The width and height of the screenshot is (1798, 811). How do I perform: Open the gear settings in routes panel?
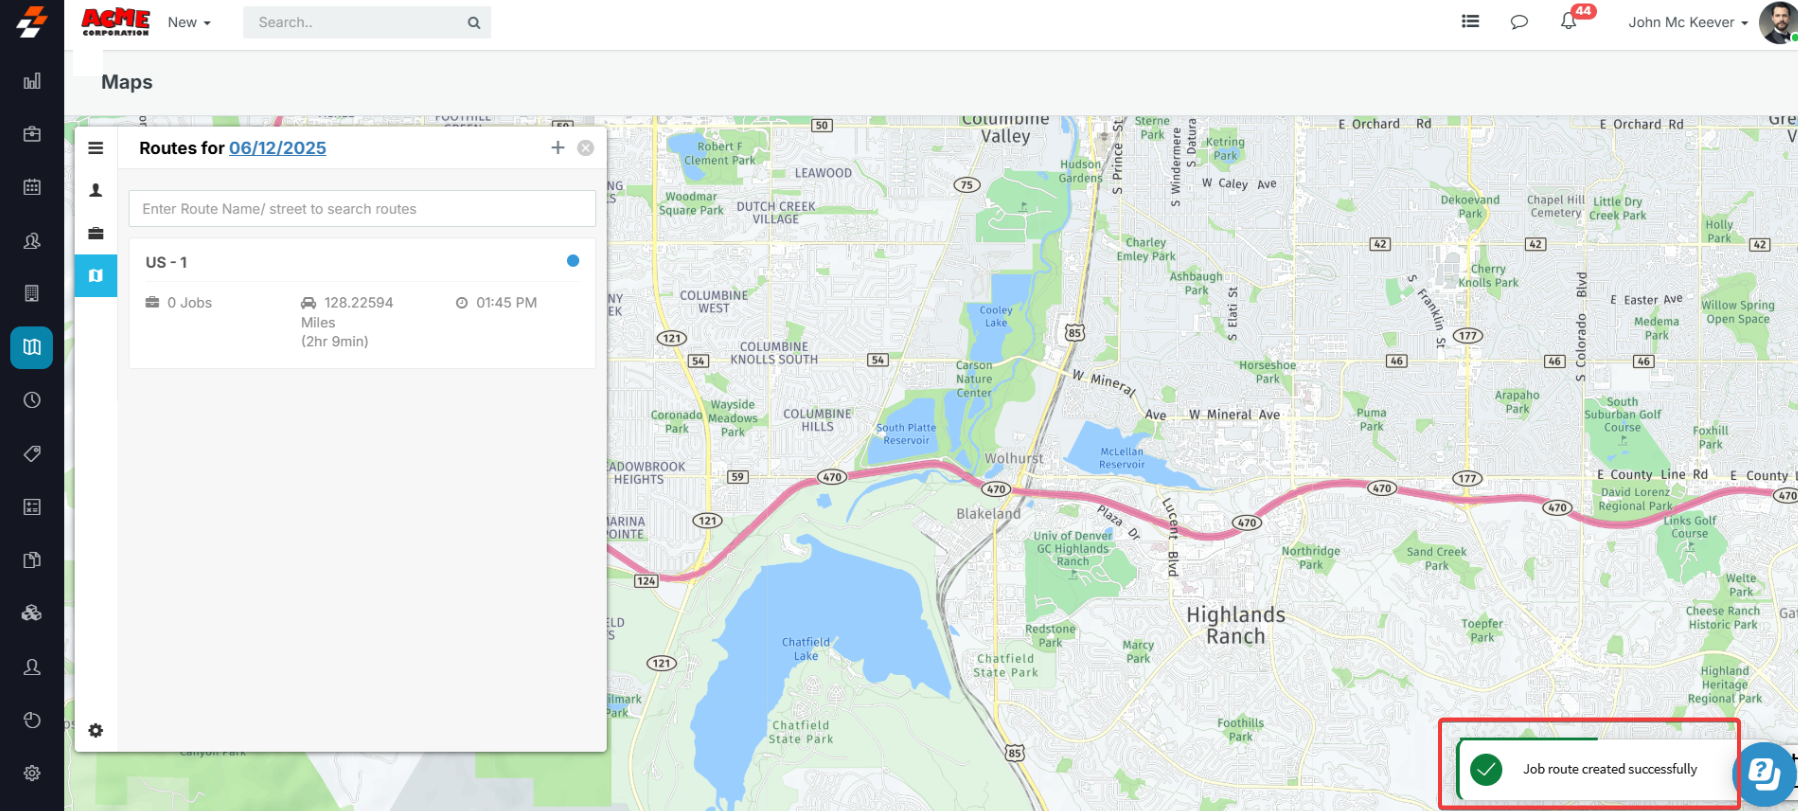[96, 731]
